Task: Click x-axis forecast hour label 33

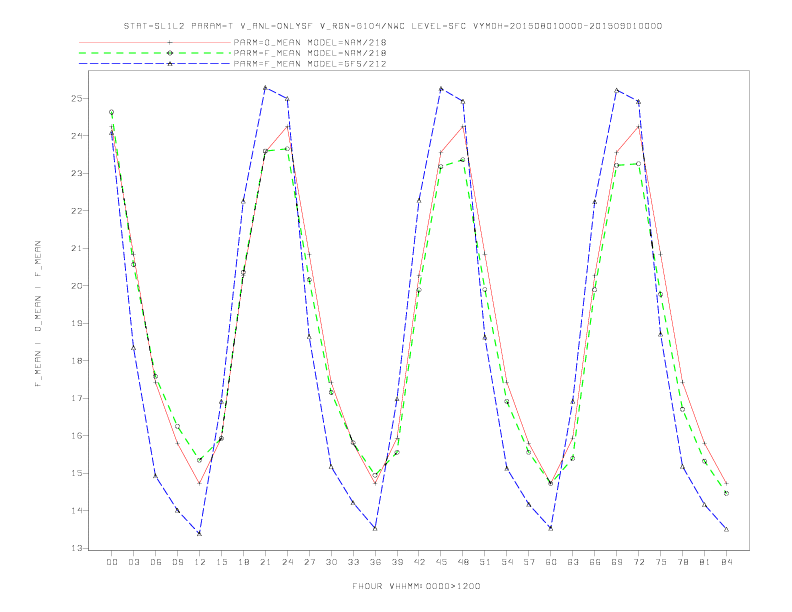Action: [x=353, y=562]
